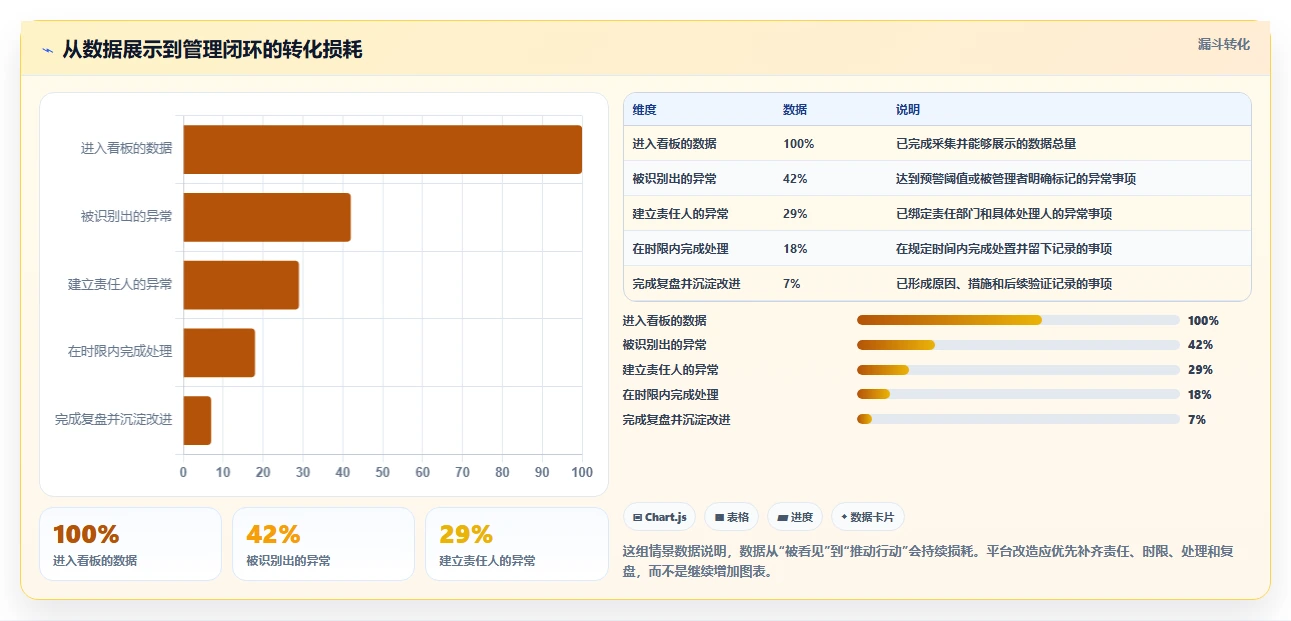Click the 漏斗转化 label in the header
This screenshot has width=1291, height=621.
(x=1224, y=44)
